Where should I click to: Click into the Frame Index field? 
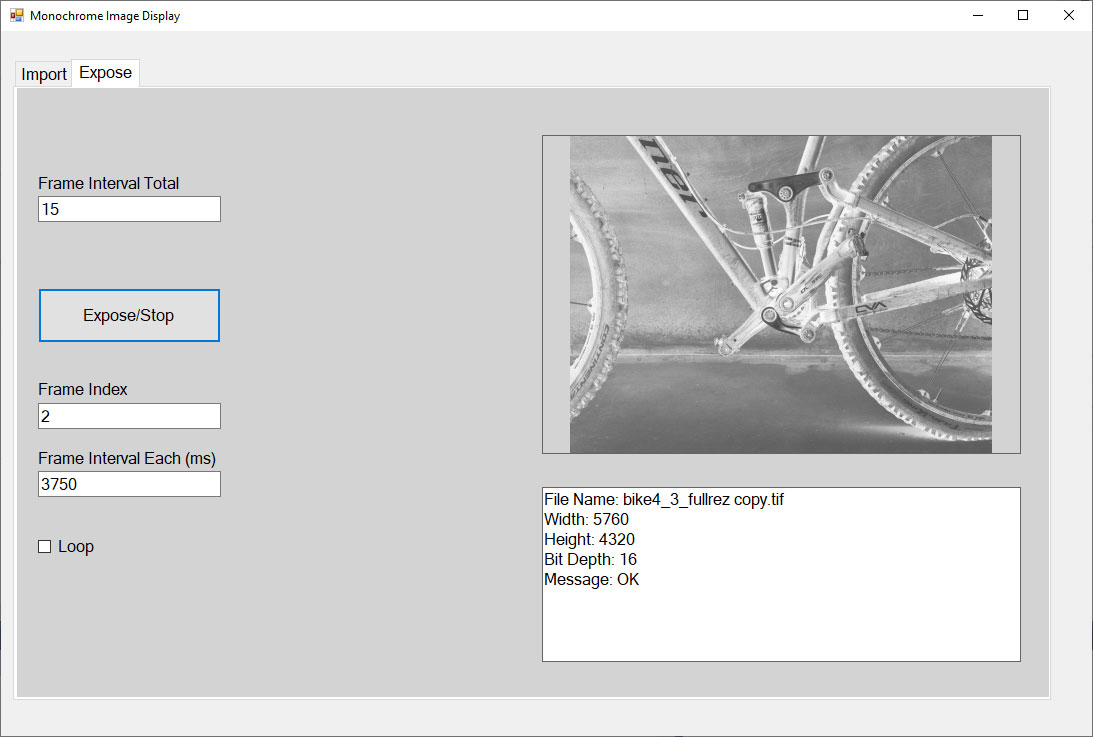[x=129, y=416]
